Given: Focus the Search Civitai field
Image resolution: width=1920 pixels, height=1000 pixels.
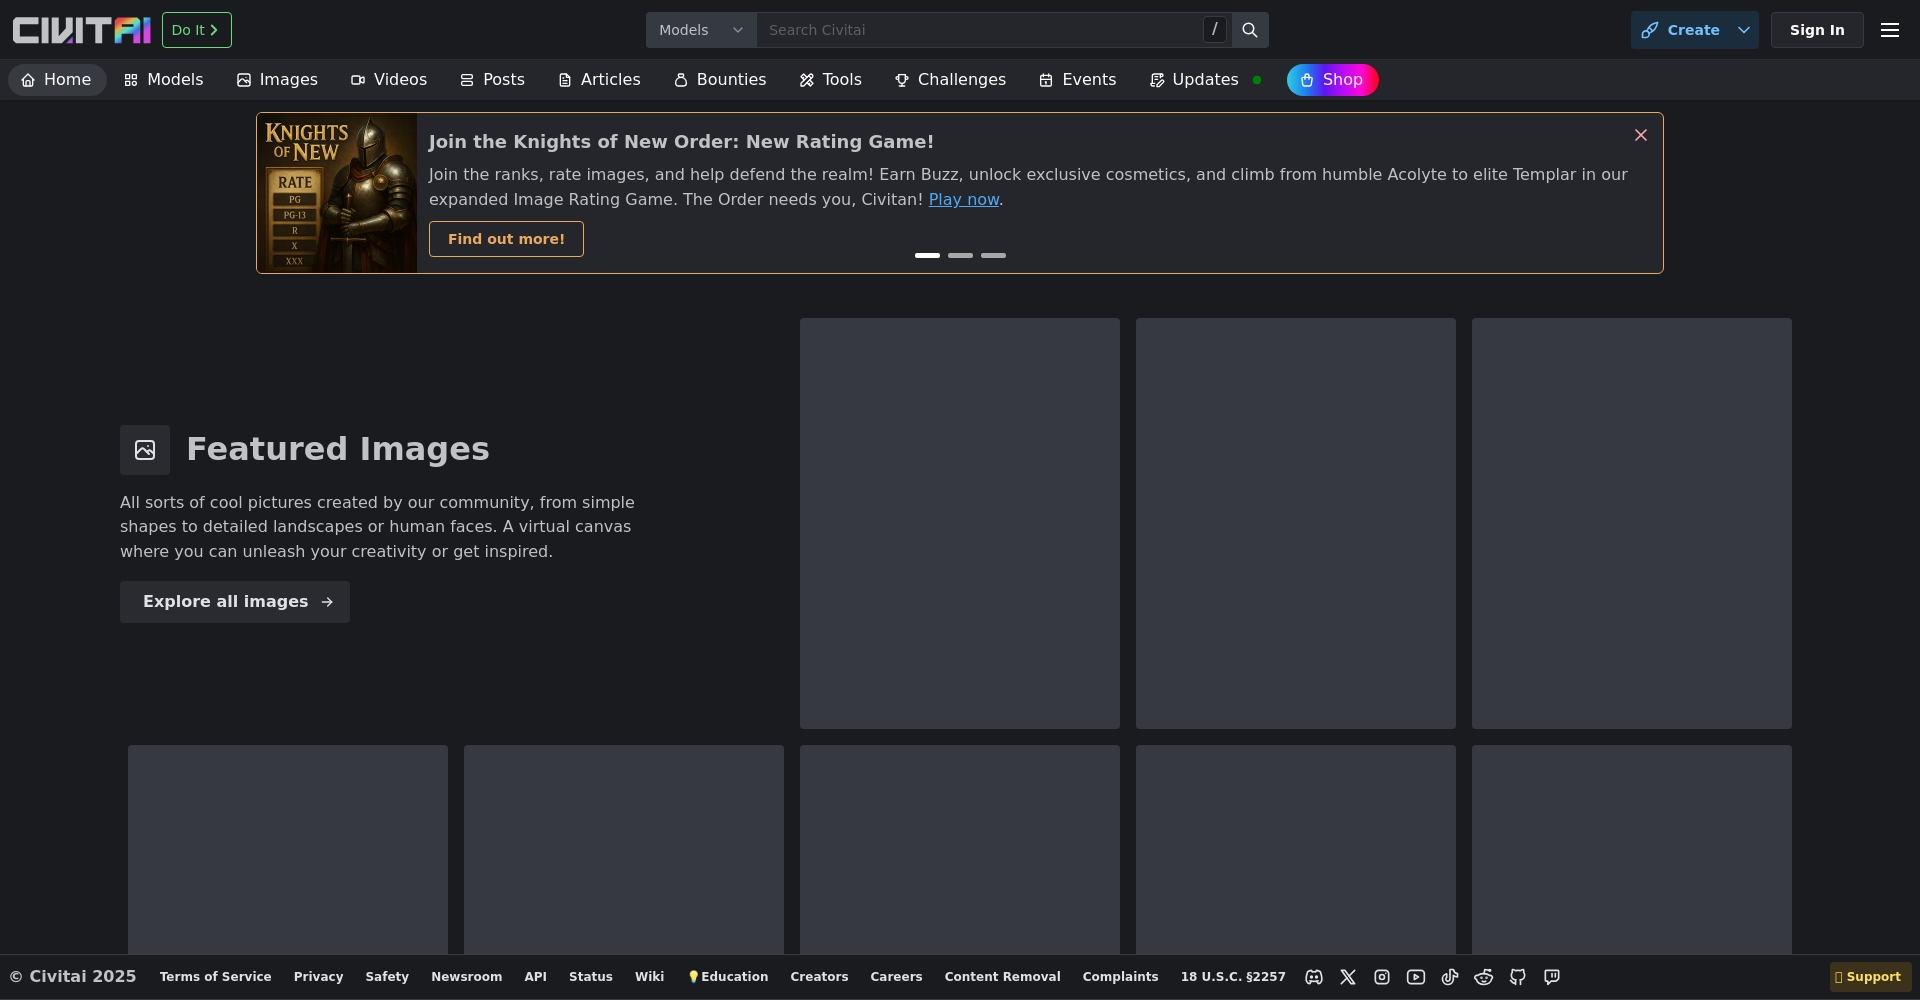Looking at the screenshot, I should click(980, 30).
